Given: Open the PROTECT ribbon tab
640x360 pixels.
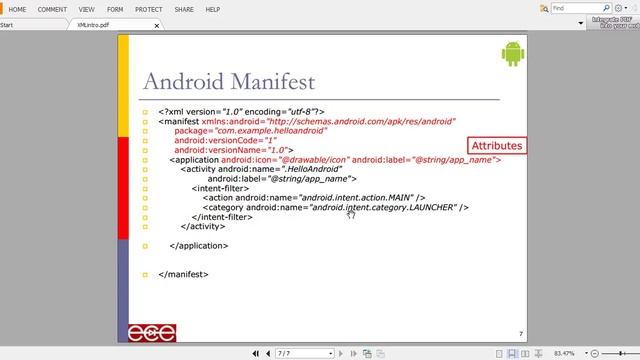Looking at the screenshot, I should [x=149, y=9].
